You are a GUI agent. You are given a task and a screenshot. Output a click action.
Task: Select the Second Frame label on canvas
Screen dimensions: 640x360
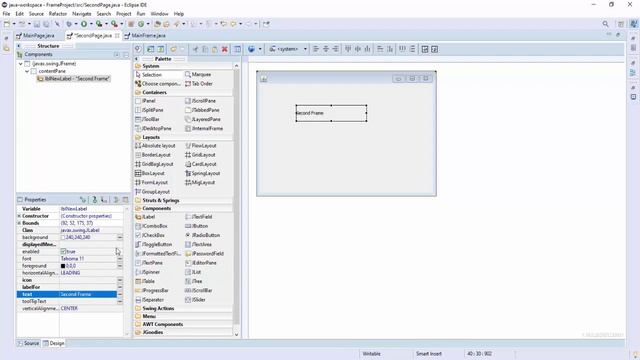[x=331, y=113]
